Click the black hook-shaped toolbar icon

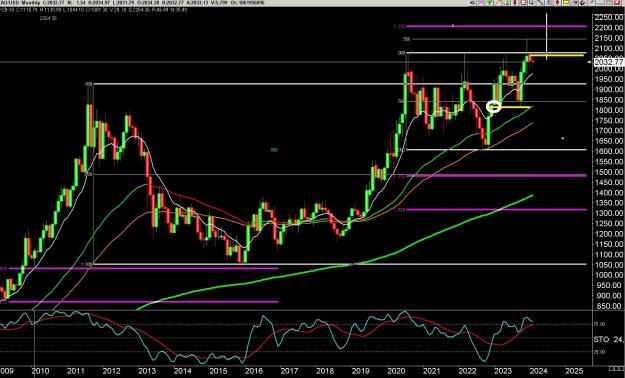(x=582, y=2)
